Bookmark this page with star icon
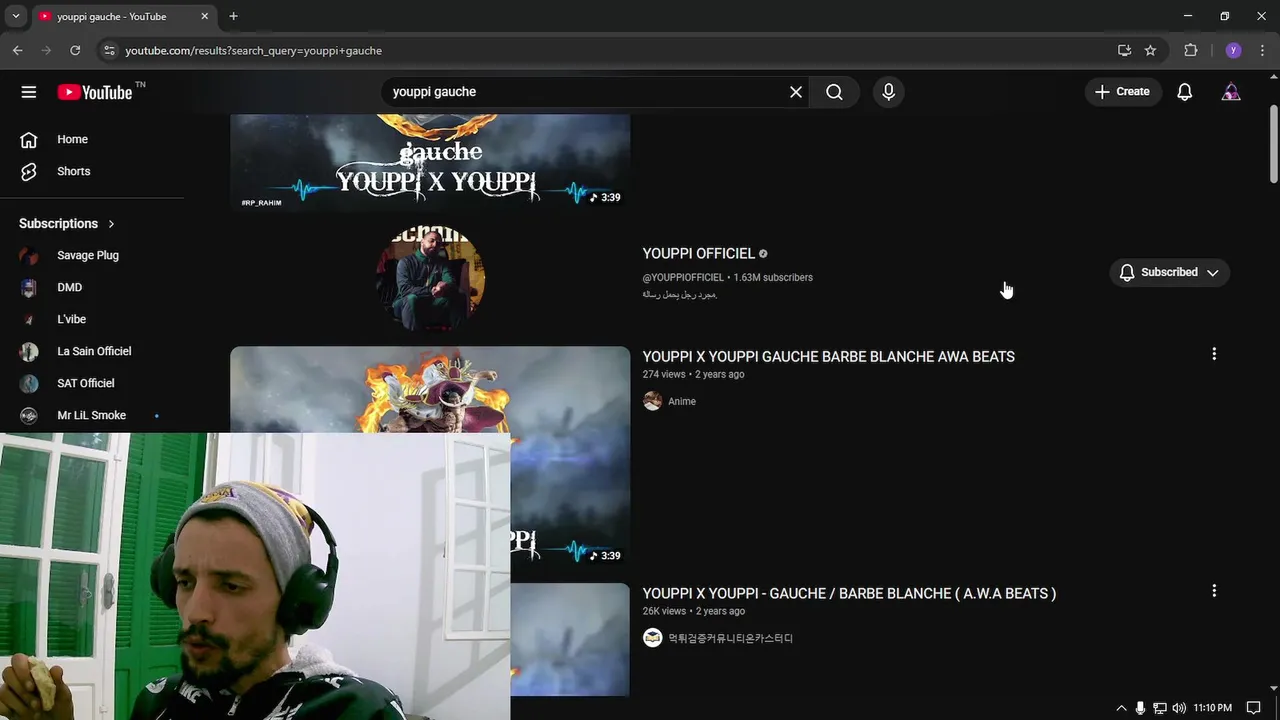 [x=1150, y=50]
